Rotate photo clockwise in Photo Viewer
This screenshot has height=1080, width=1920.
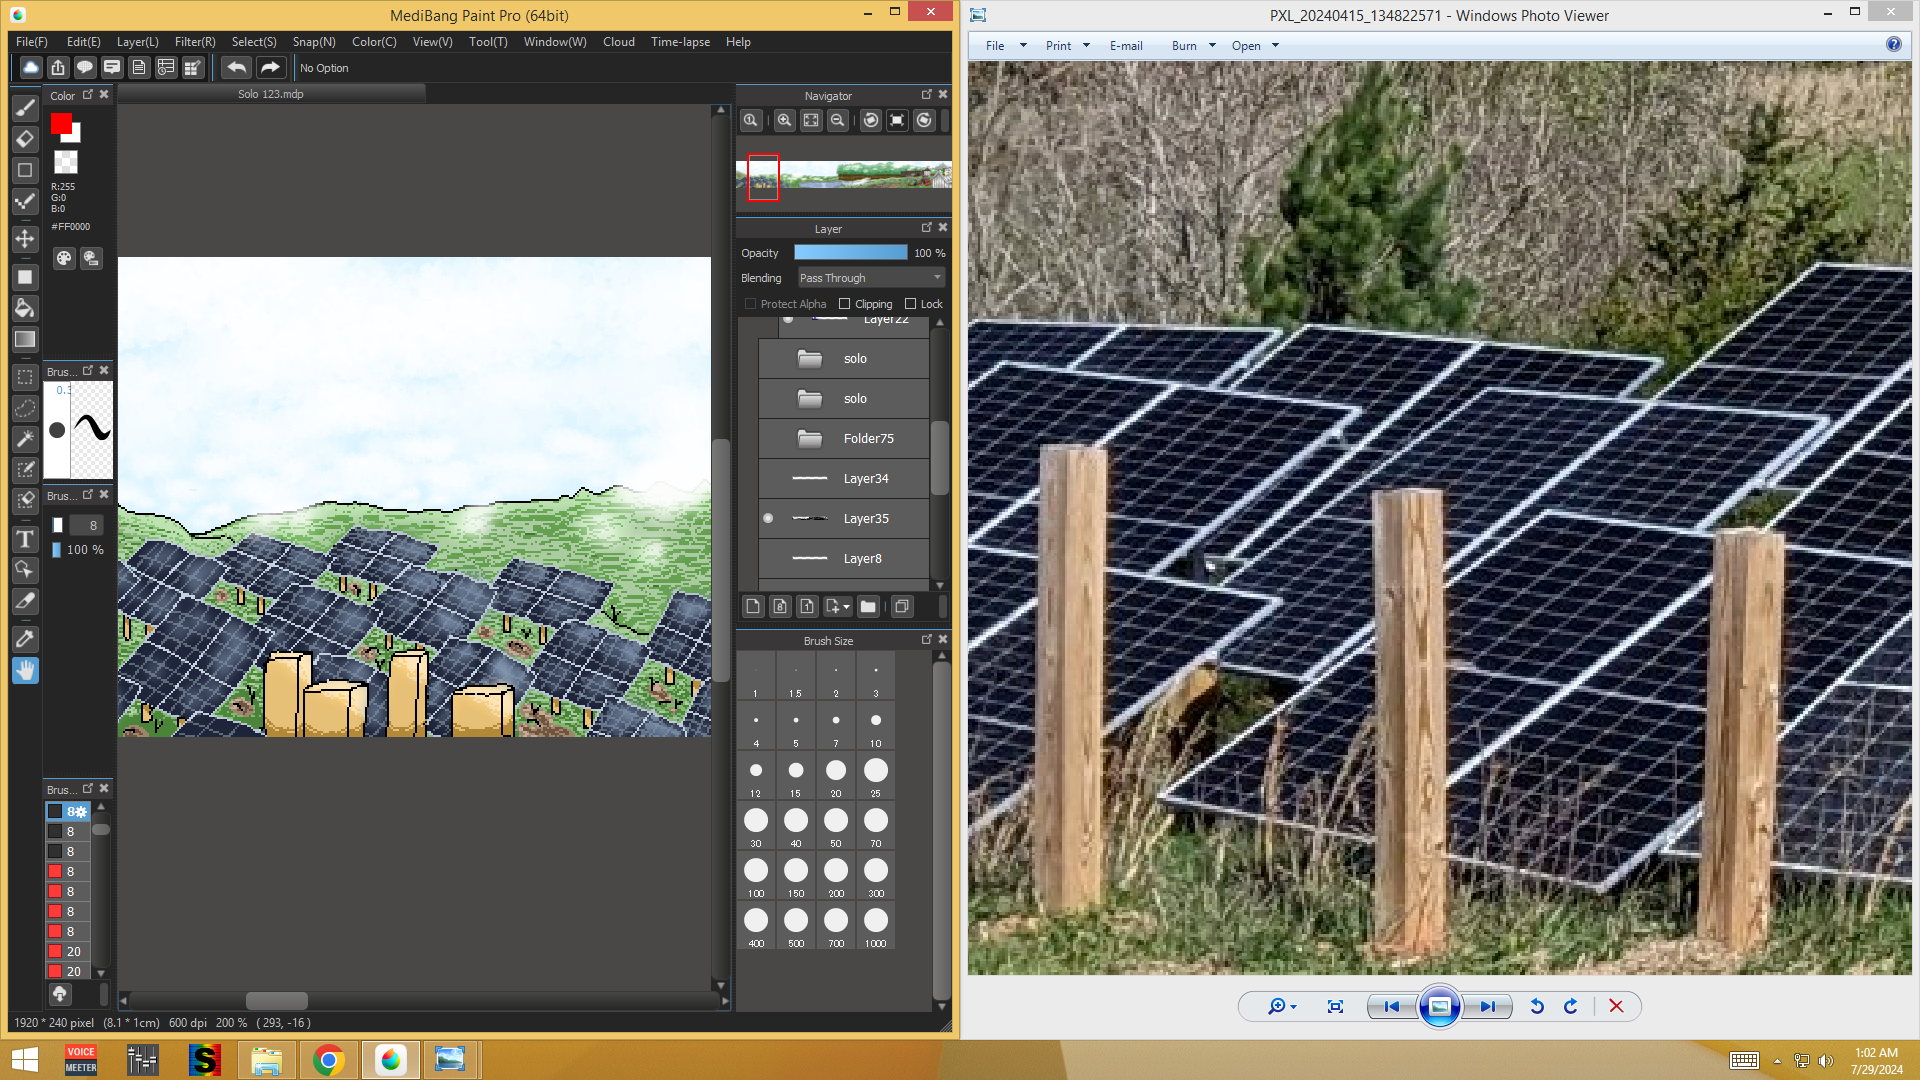pyautogui.click(x=1571, y=1007)
